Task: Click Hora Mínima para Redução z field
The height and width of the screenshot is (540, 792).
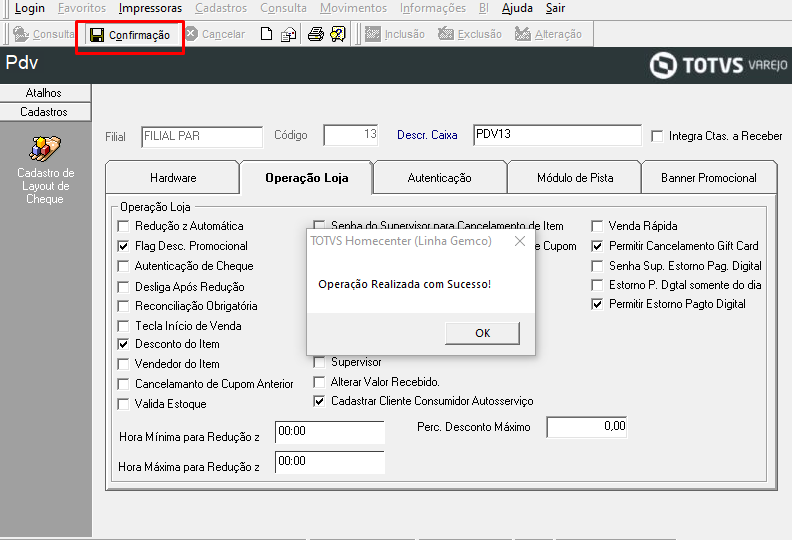Action: point(330,432)
